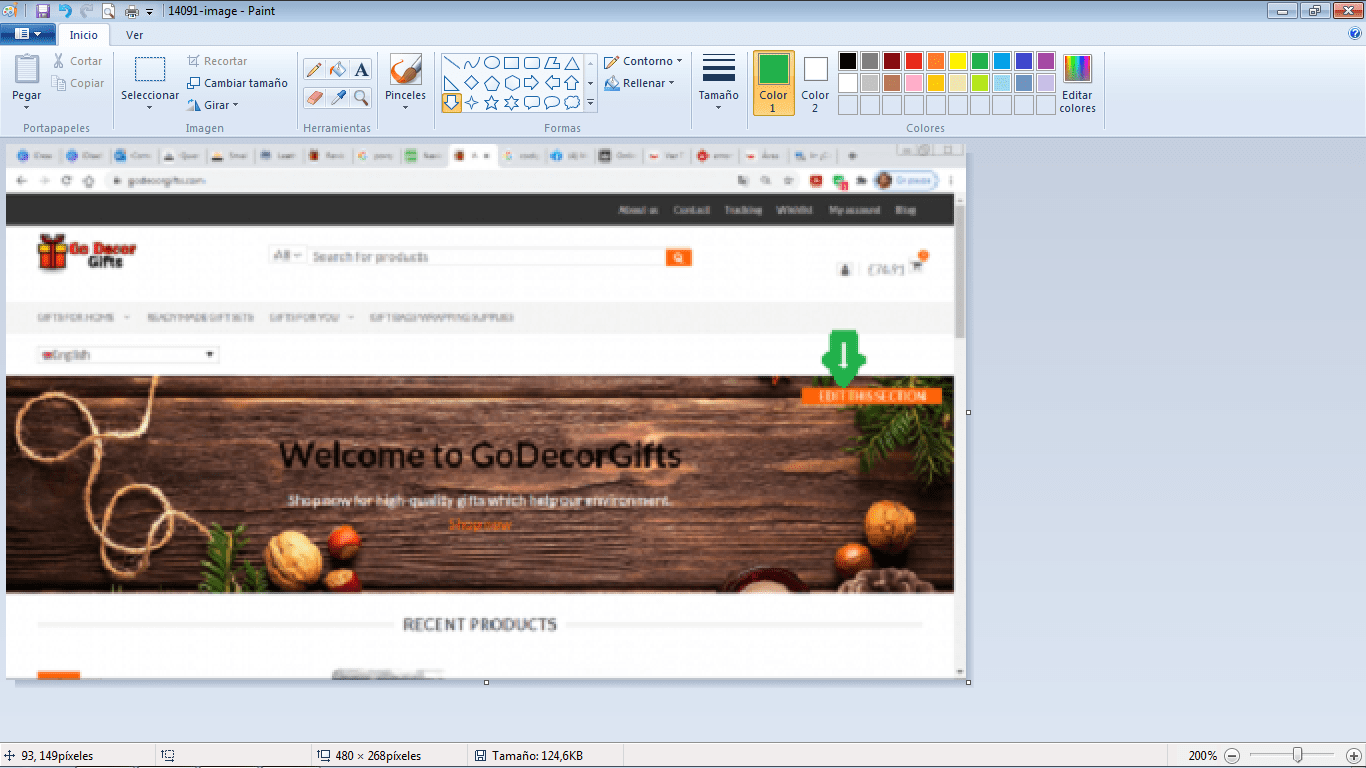The width and height of the screenshot is (1366, 768).
Task: Click the zoom in plus button
Action: 1354,755
